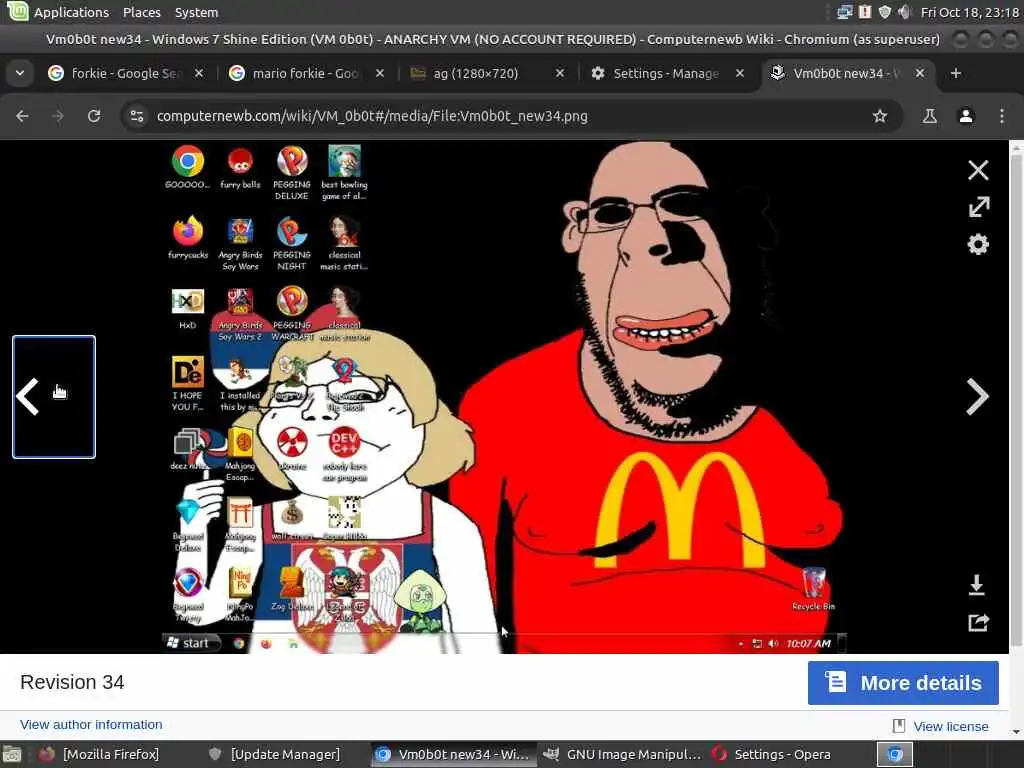This screenshot has width=1024, height=768.
Task: Switch to 'Settings - Manage' tab
Action: [x=665, y=73]
